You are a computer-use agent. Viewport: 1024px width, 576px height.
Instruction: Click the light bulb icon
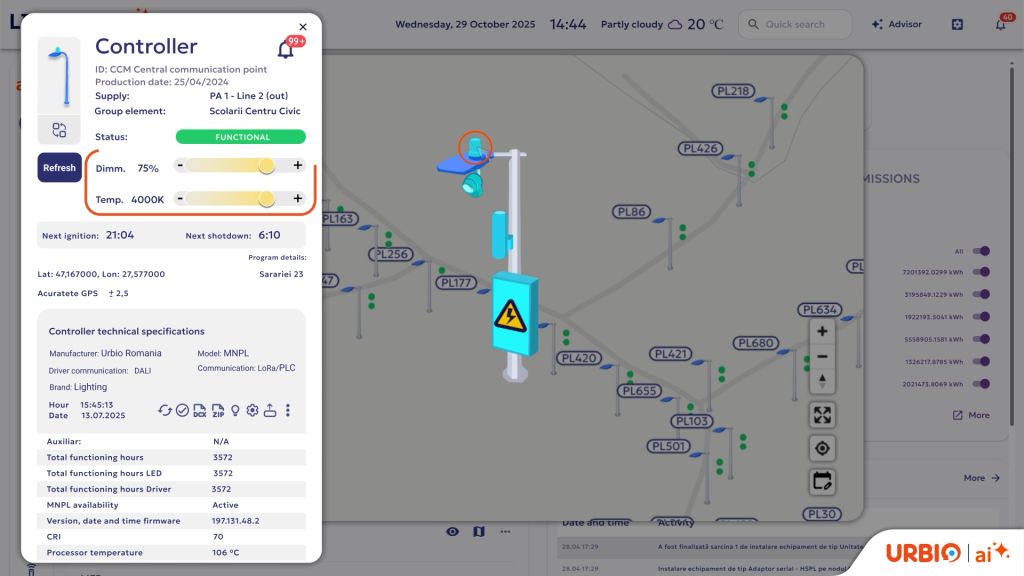pyautogui.click(x=235, y=410)
